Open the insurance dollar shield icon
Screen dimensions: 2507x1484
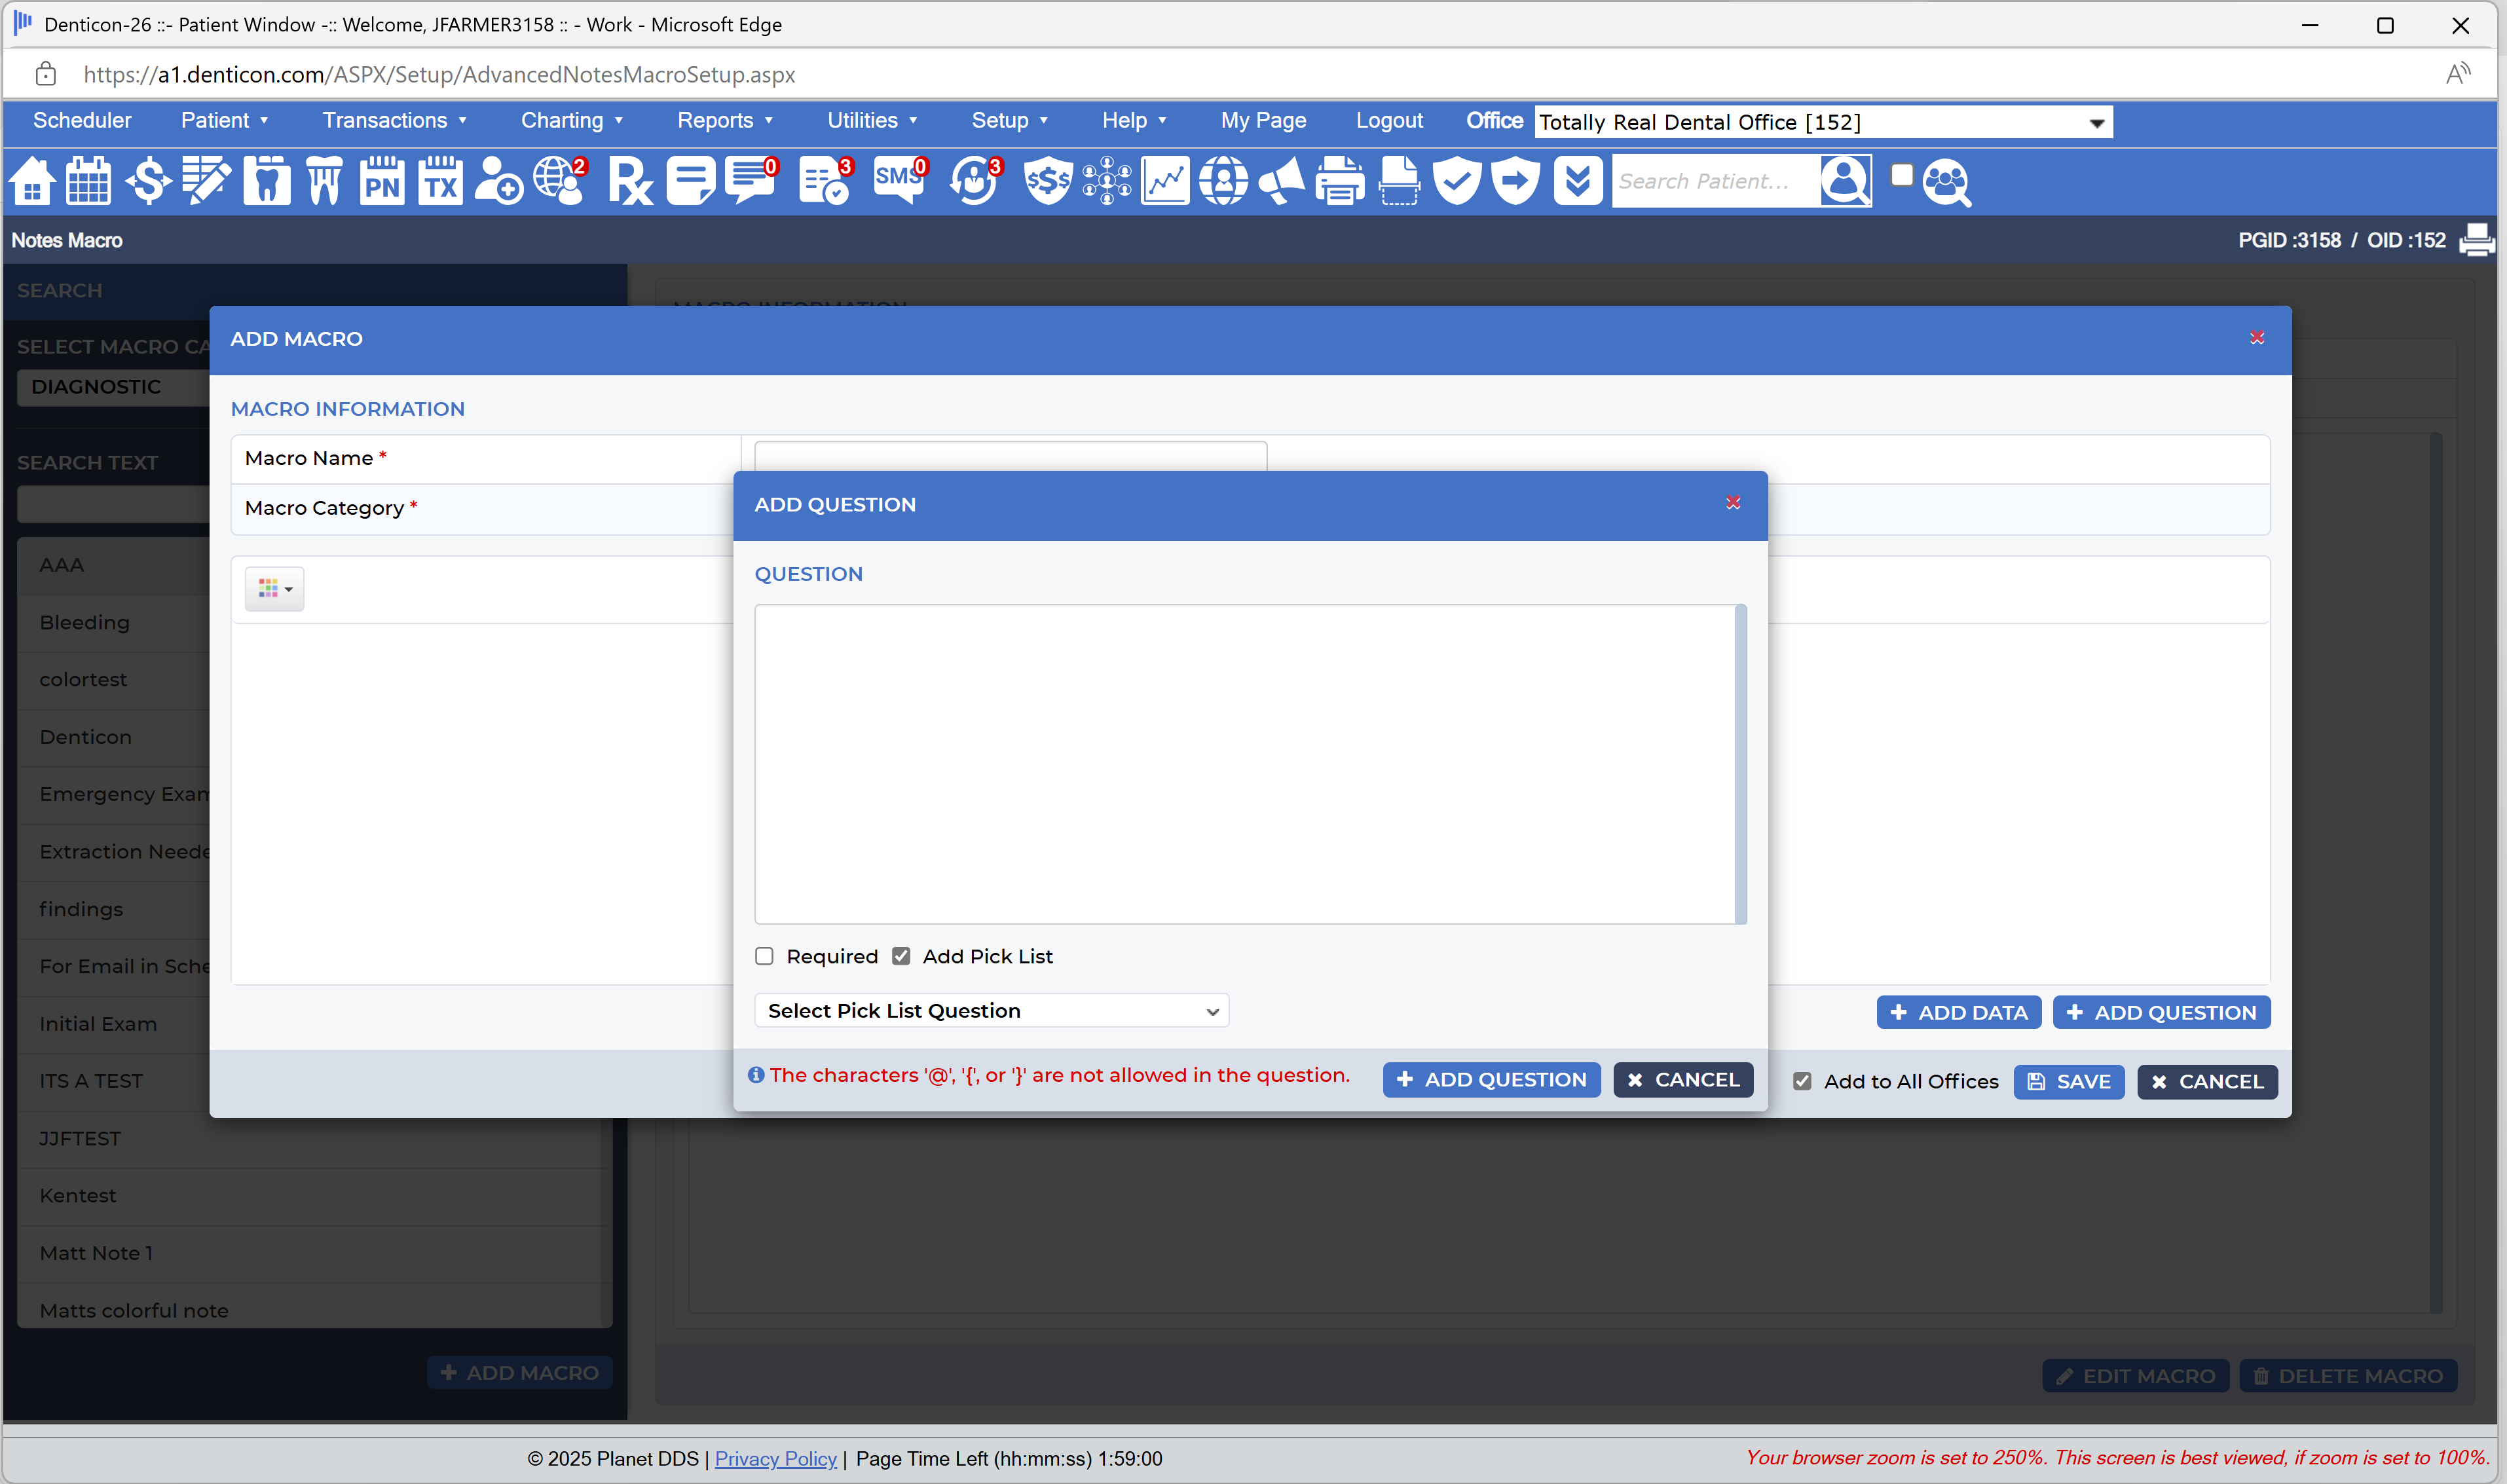coord(1048,181)
